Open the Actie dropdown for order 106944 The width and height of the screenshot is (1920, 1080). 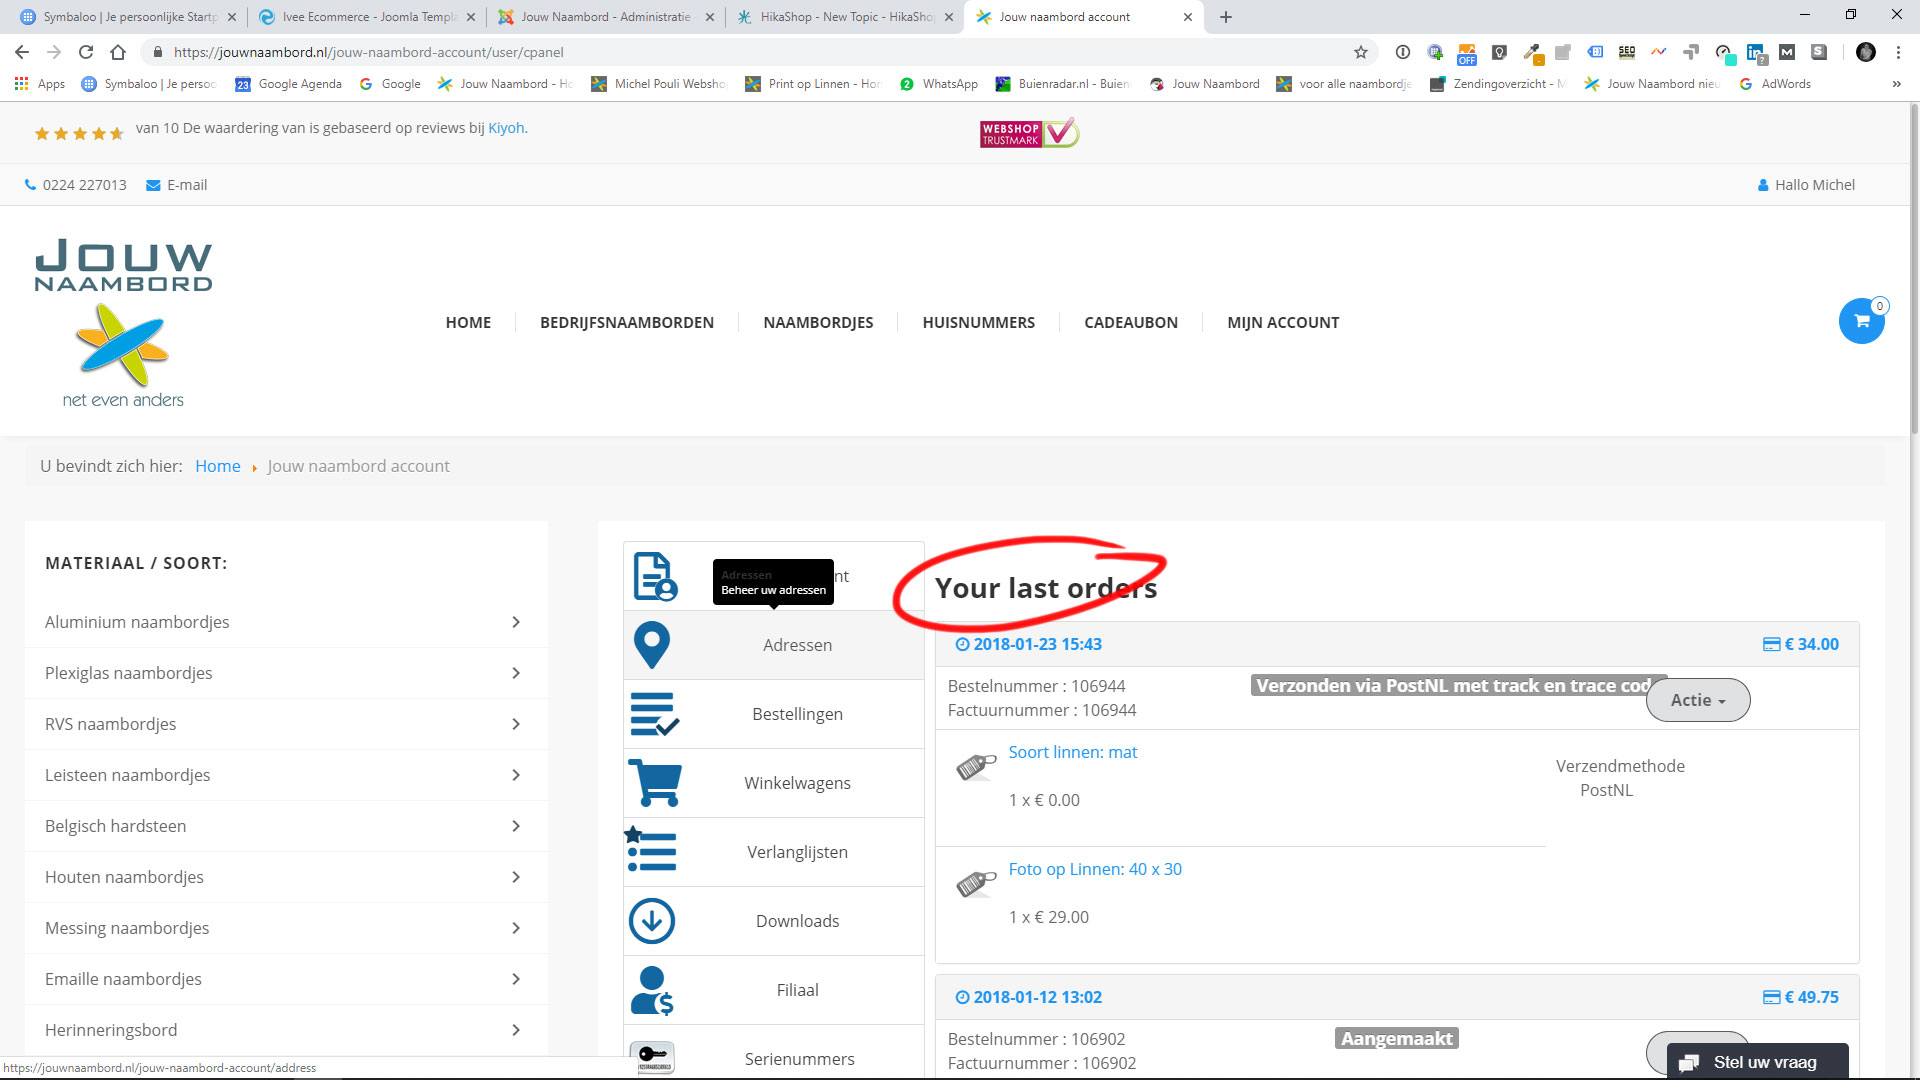click(x=1697, y=700)
